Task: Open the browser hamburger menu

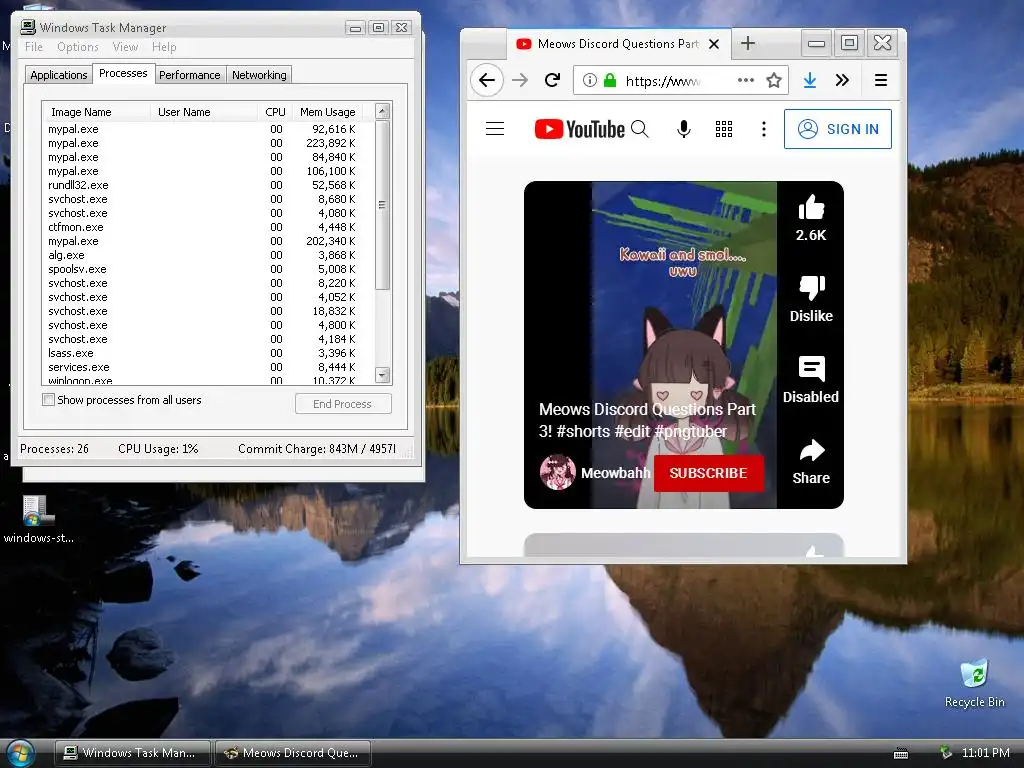Action: [880, 80]
